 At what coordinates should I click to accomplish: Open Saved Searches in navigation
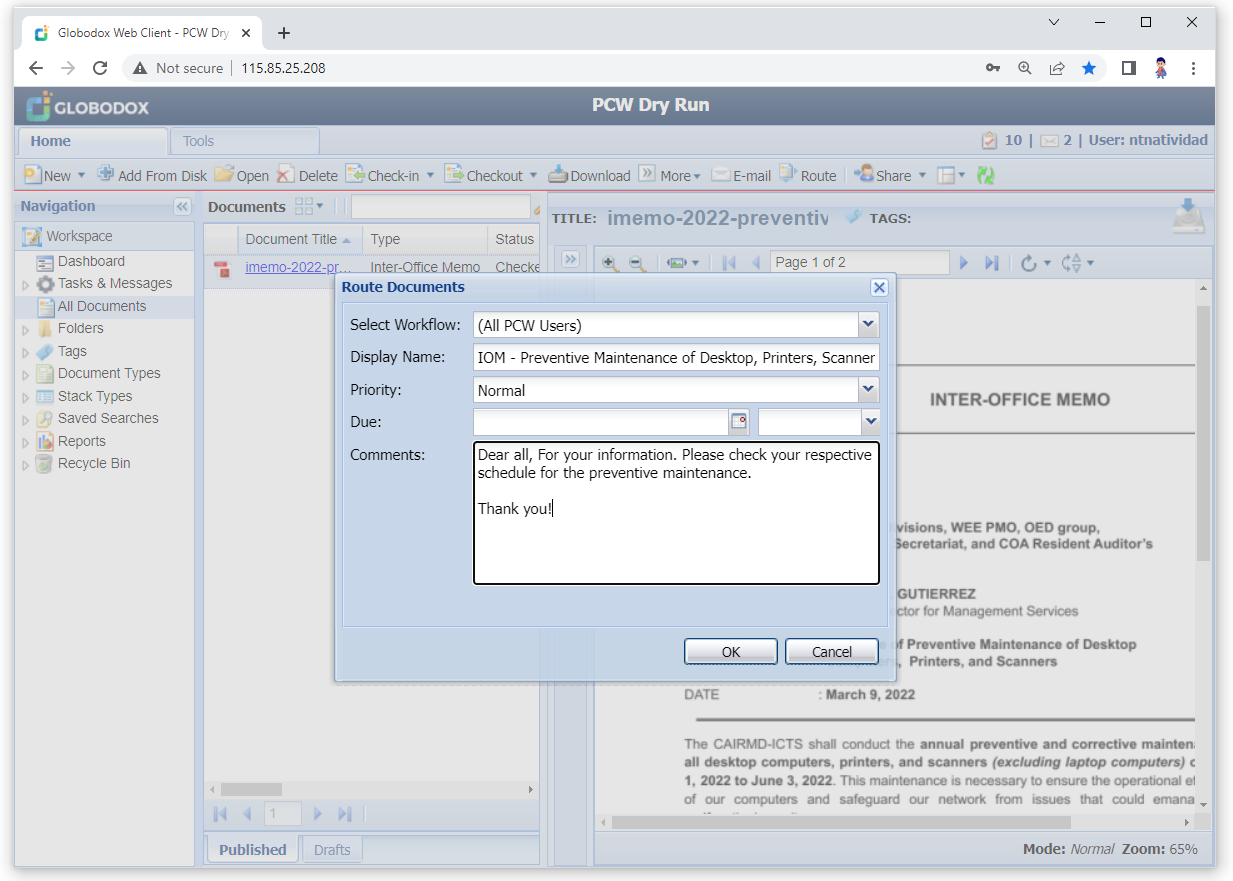click(x=108, y=418)
